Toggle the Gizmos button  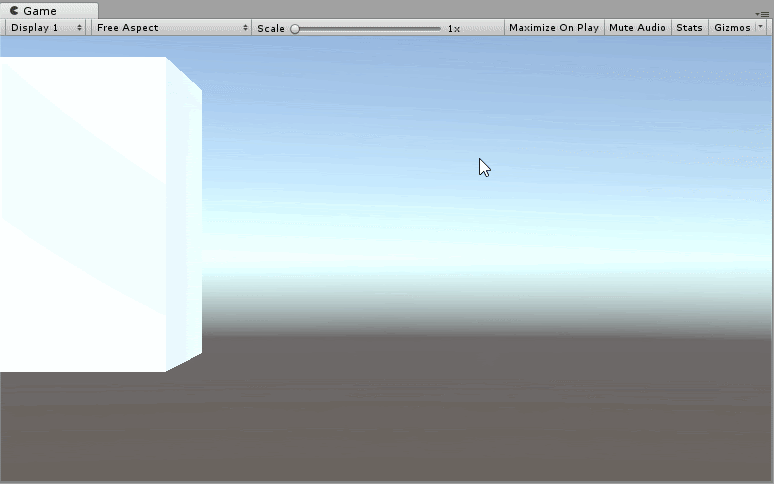pos(732,28)
